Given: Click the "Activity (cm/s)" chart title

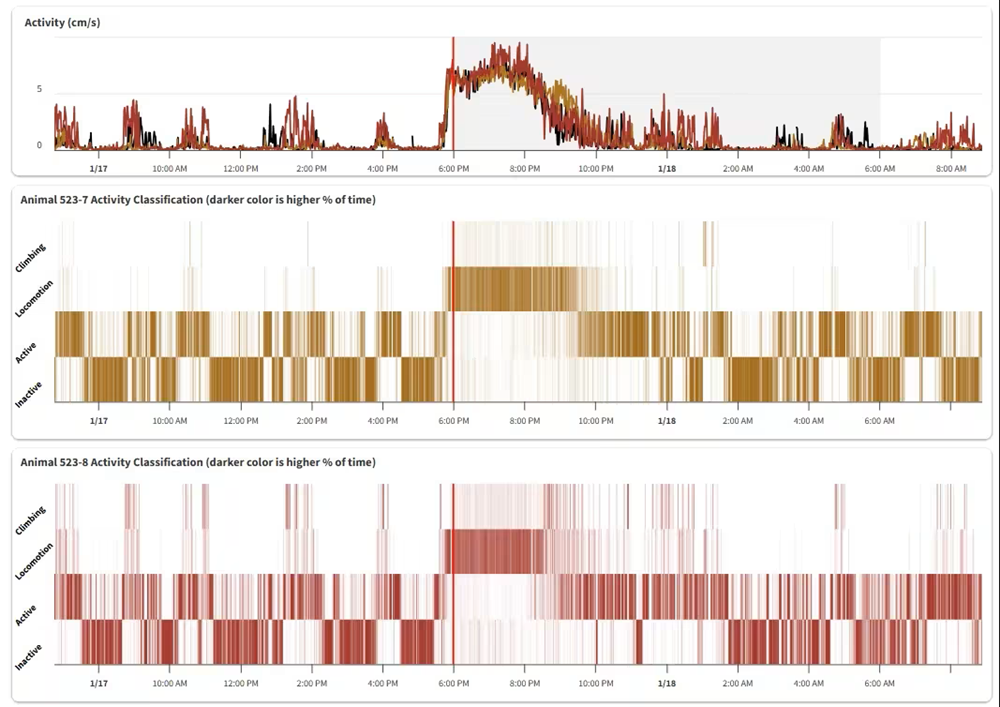Looking at the screenshot, I should click(62, 21).
